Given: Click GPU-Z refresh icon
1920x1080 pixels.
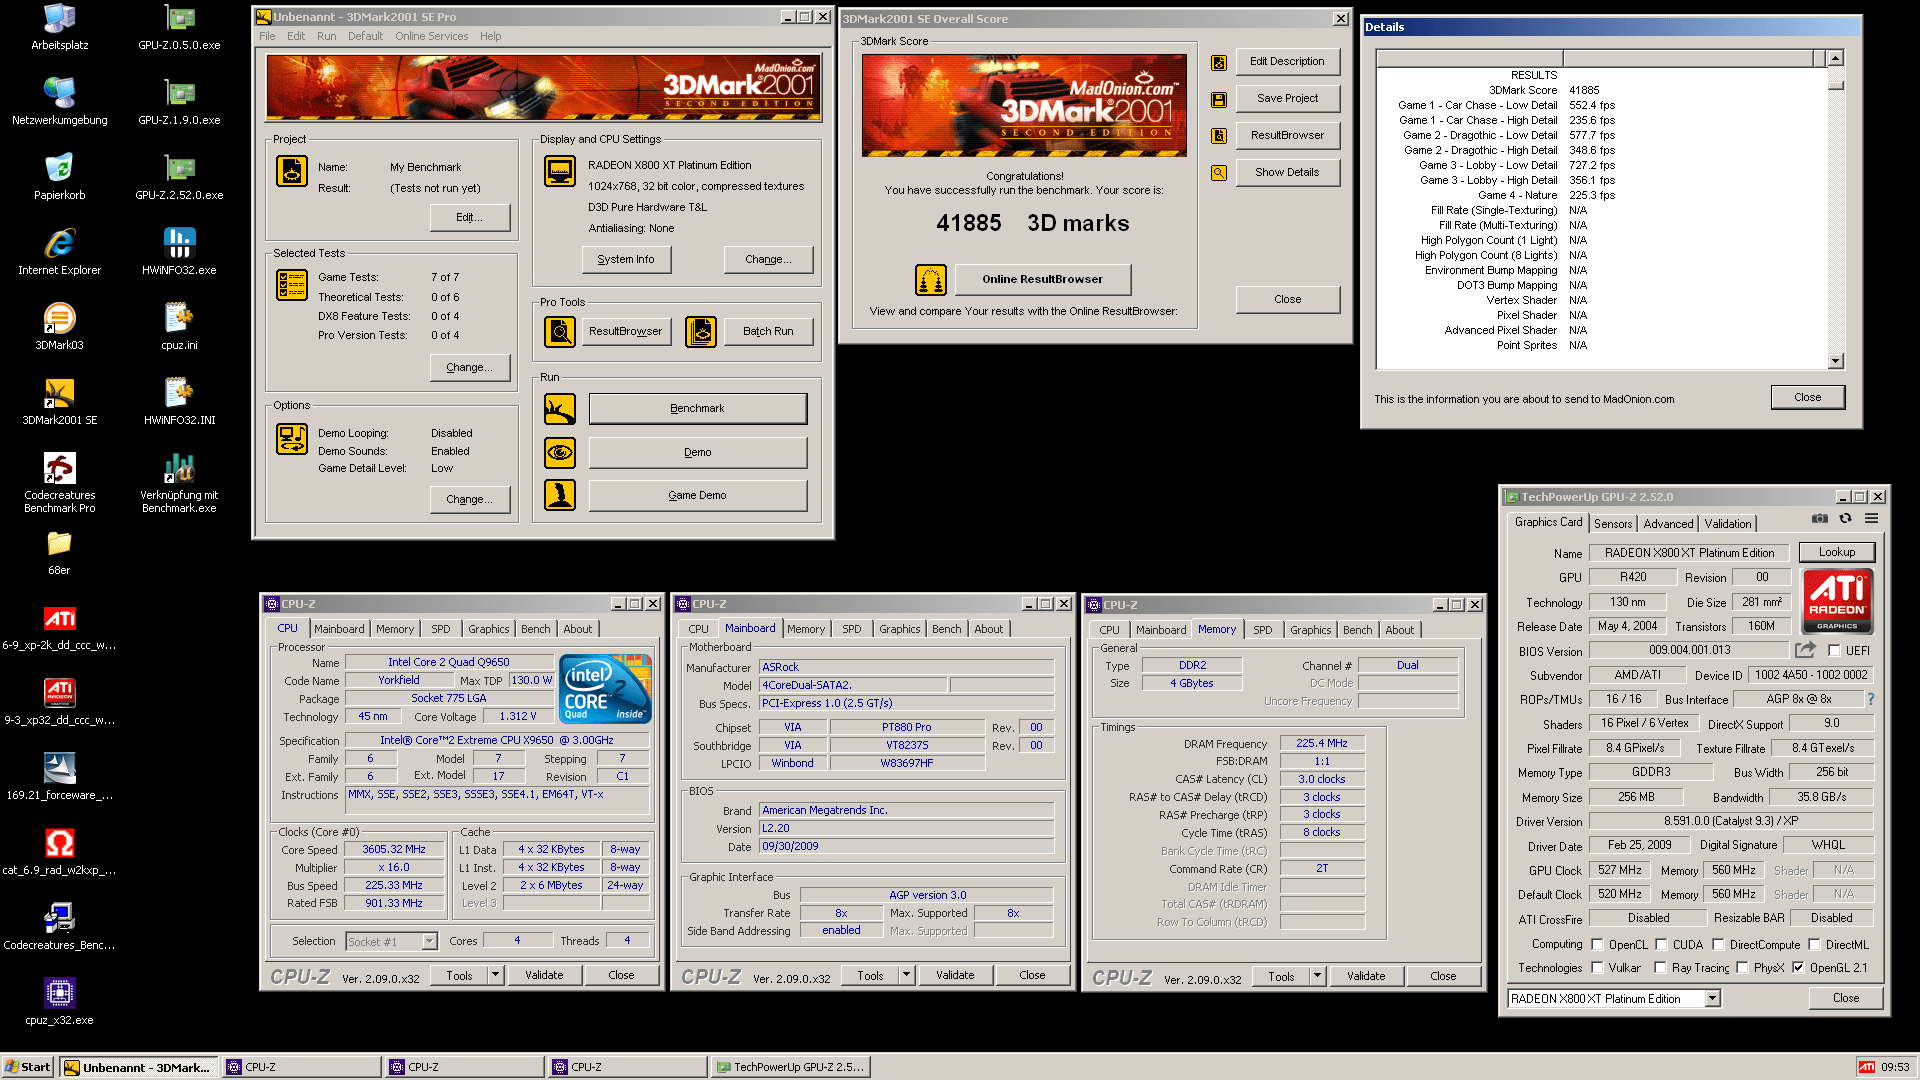Looking at the screenshot, I should 1845,518.
